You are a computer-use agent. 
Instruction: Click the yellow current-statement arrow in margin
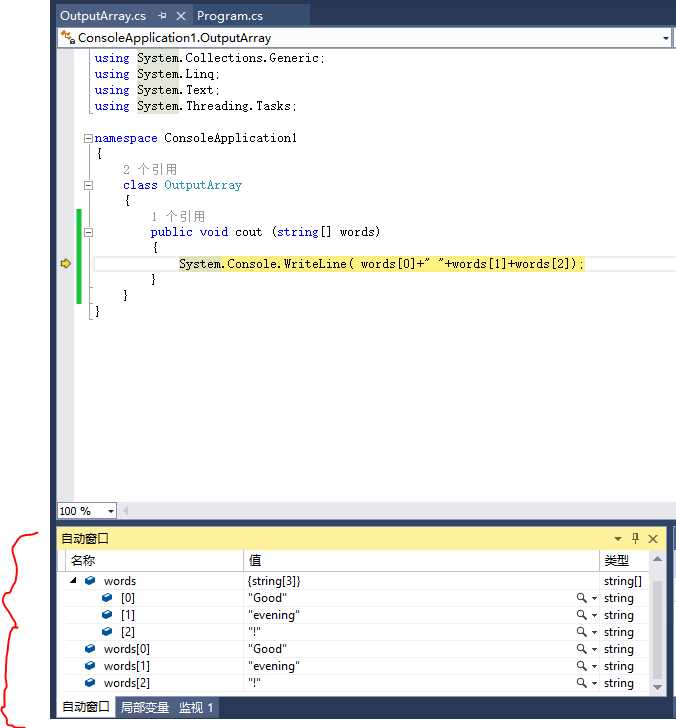point(65,264)
